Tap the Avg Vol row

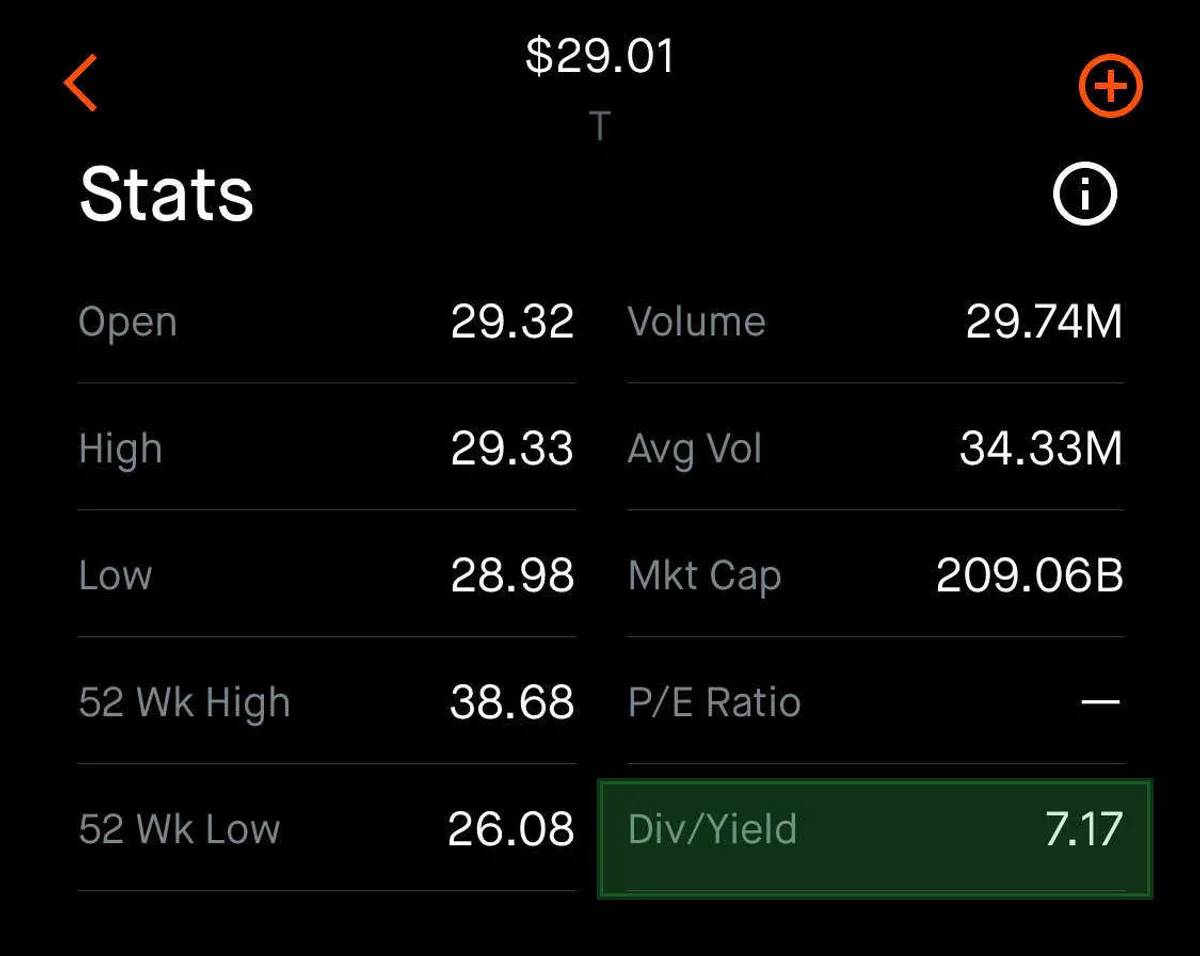tap(874, 449)
